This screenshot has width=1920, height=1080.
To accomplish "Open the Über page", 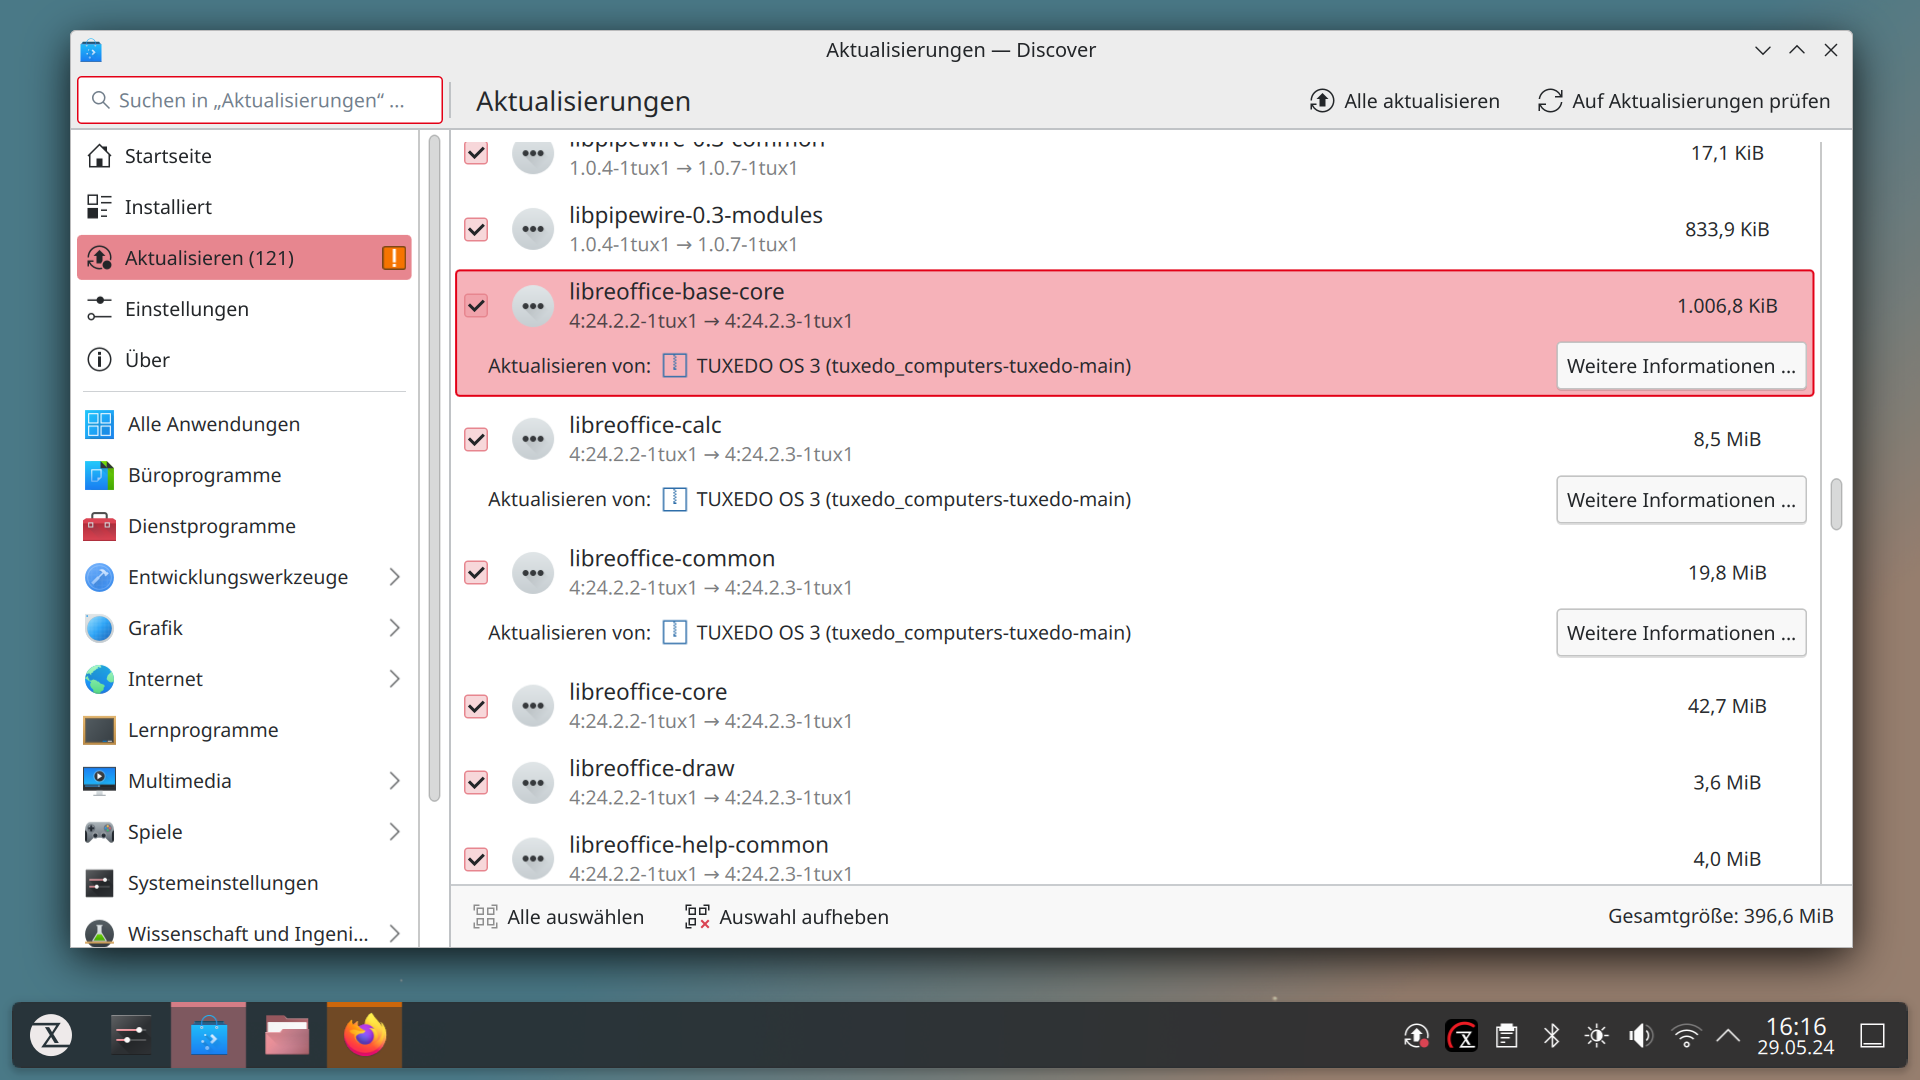I will coord(244,360).
